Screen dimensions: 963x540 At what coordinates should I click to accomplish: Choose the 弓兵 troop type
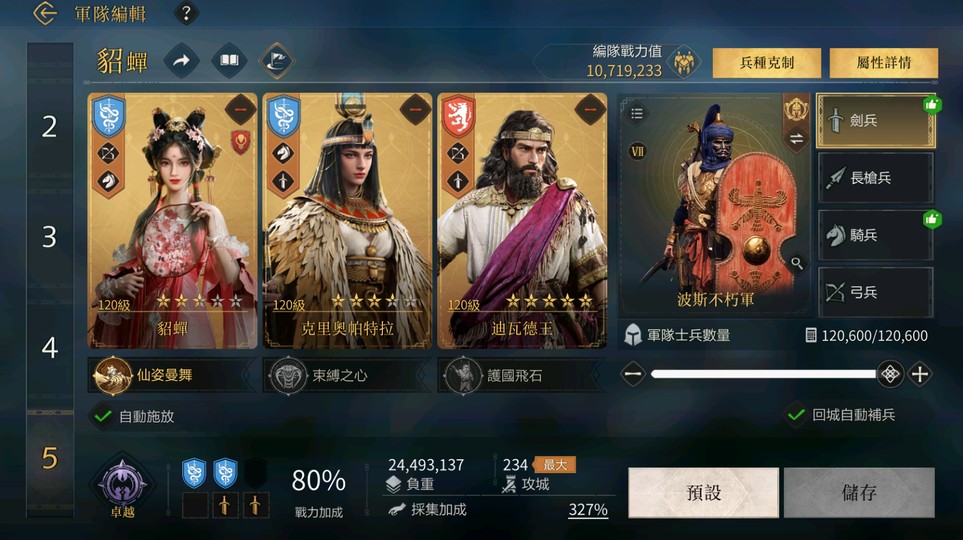(876, 292)
